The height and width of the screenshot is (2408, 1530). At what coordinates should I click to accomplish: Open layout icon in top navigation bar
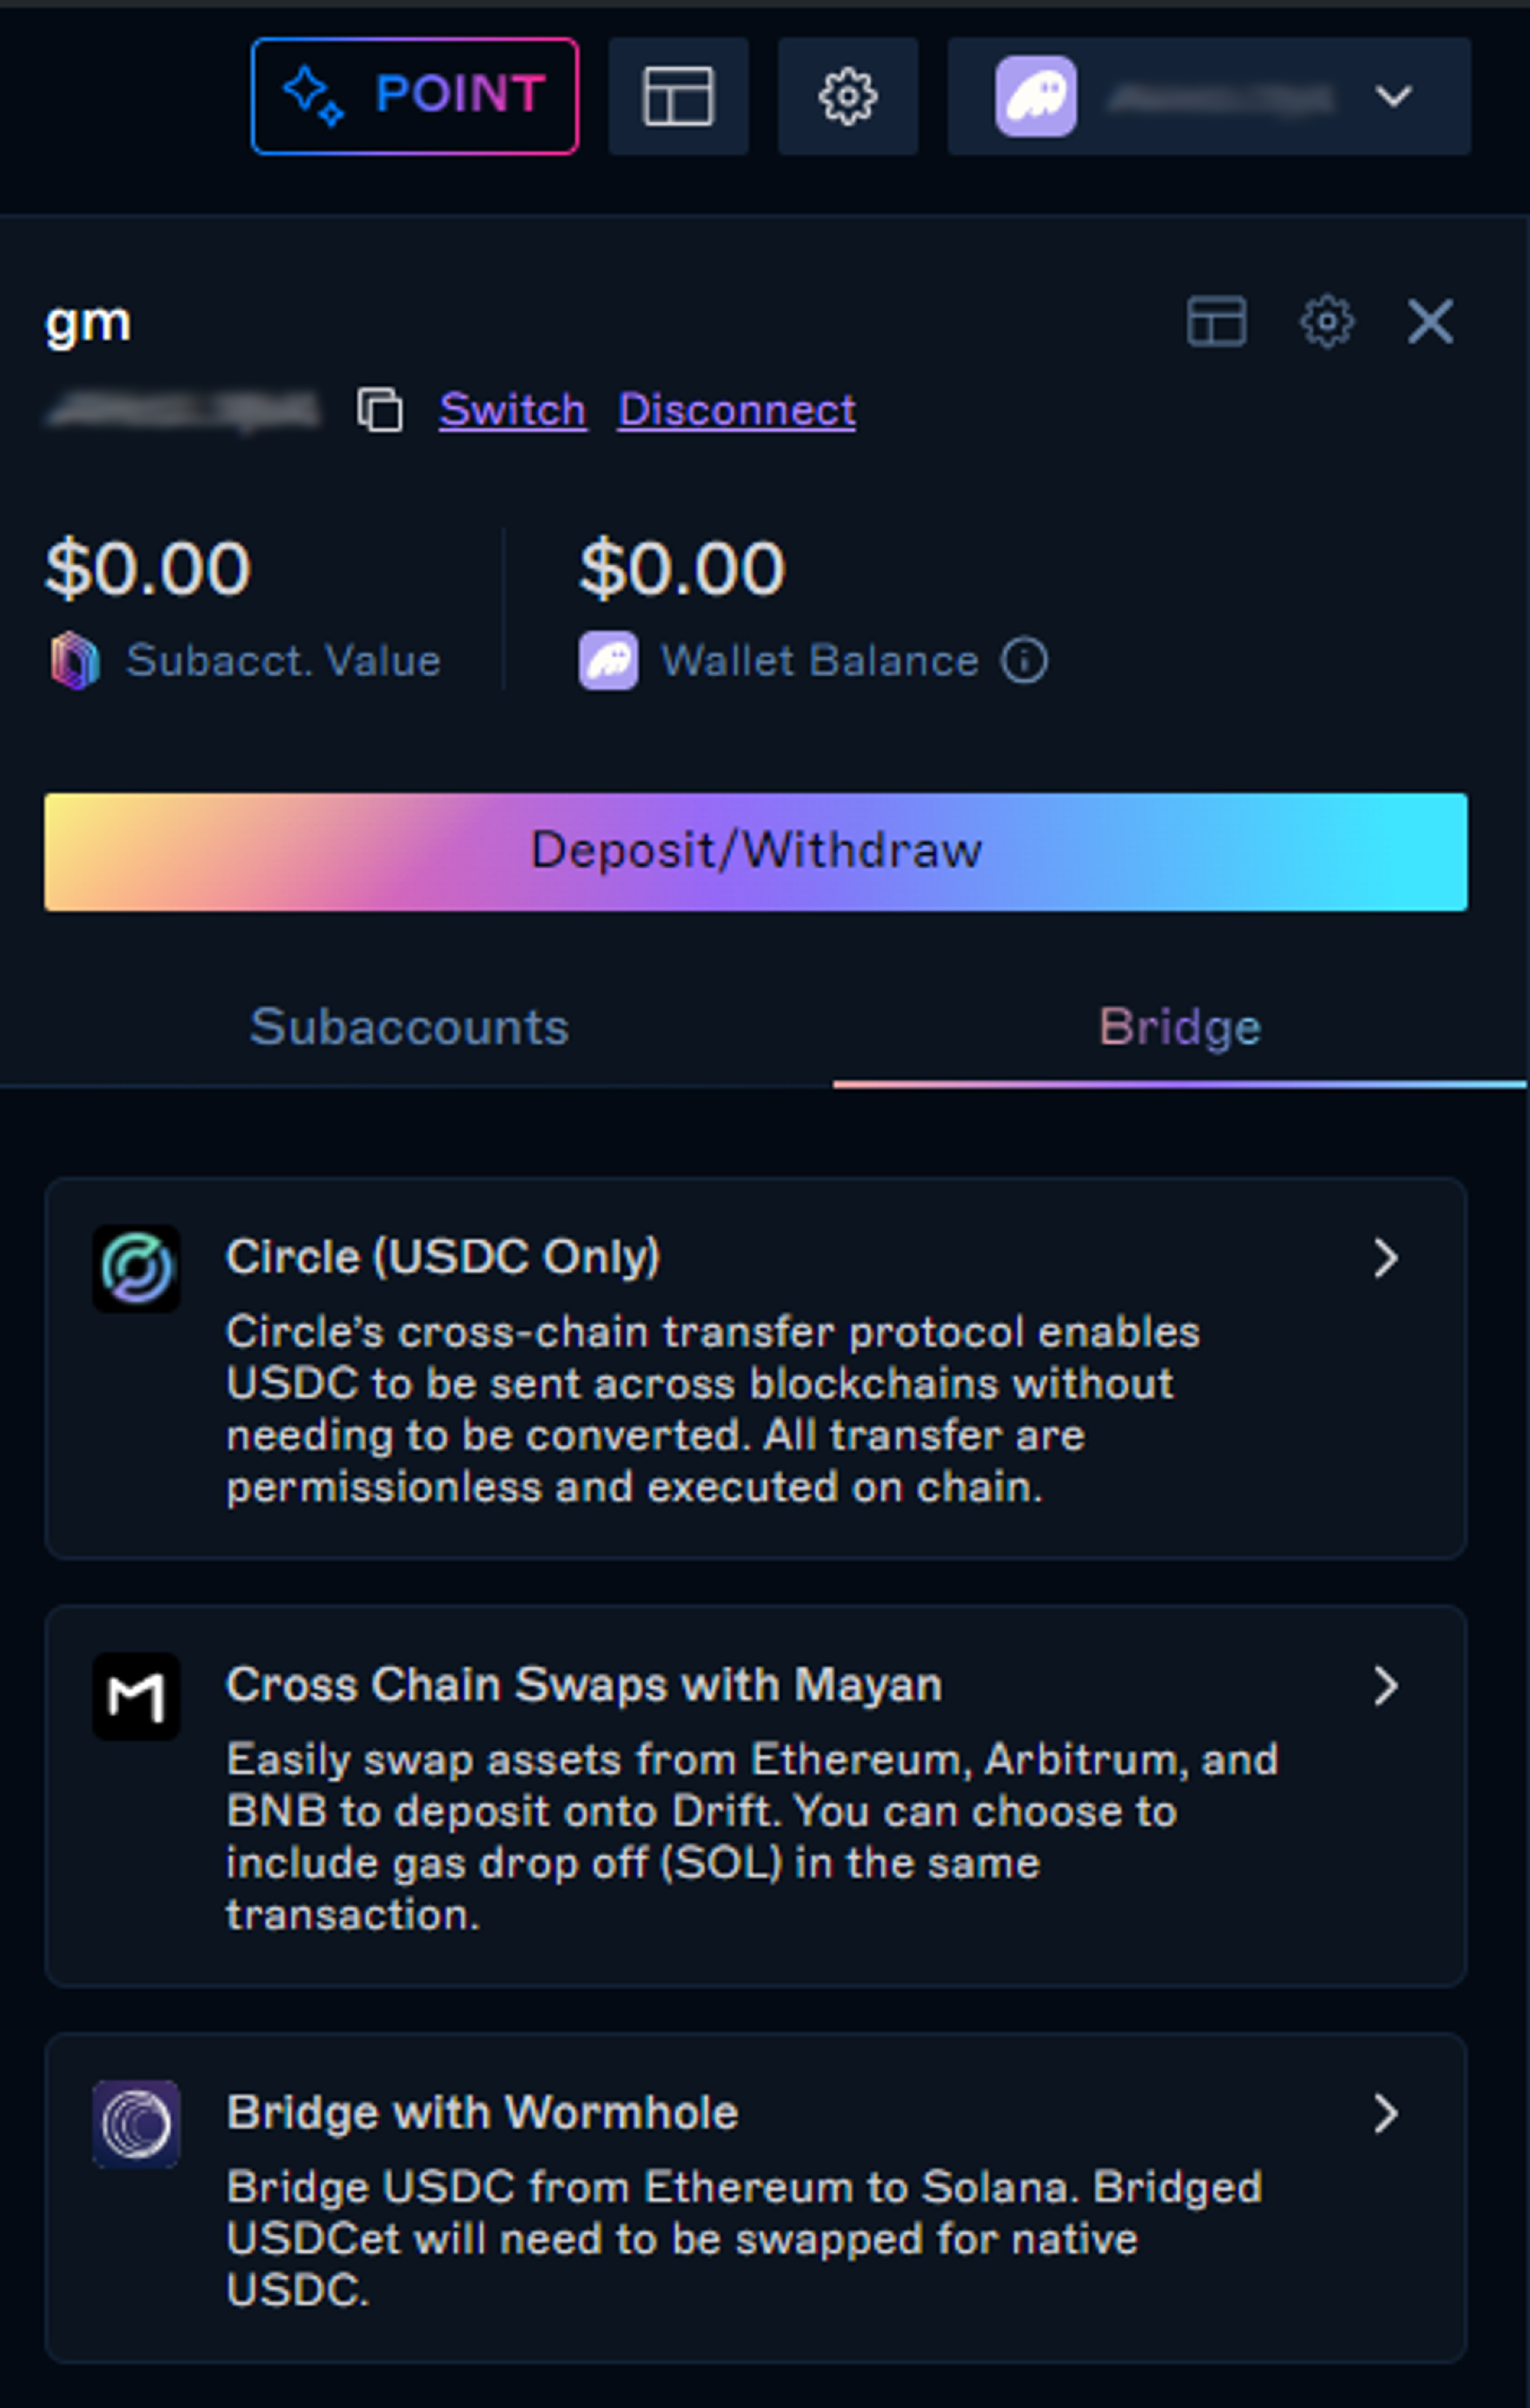tap(678, 96)
